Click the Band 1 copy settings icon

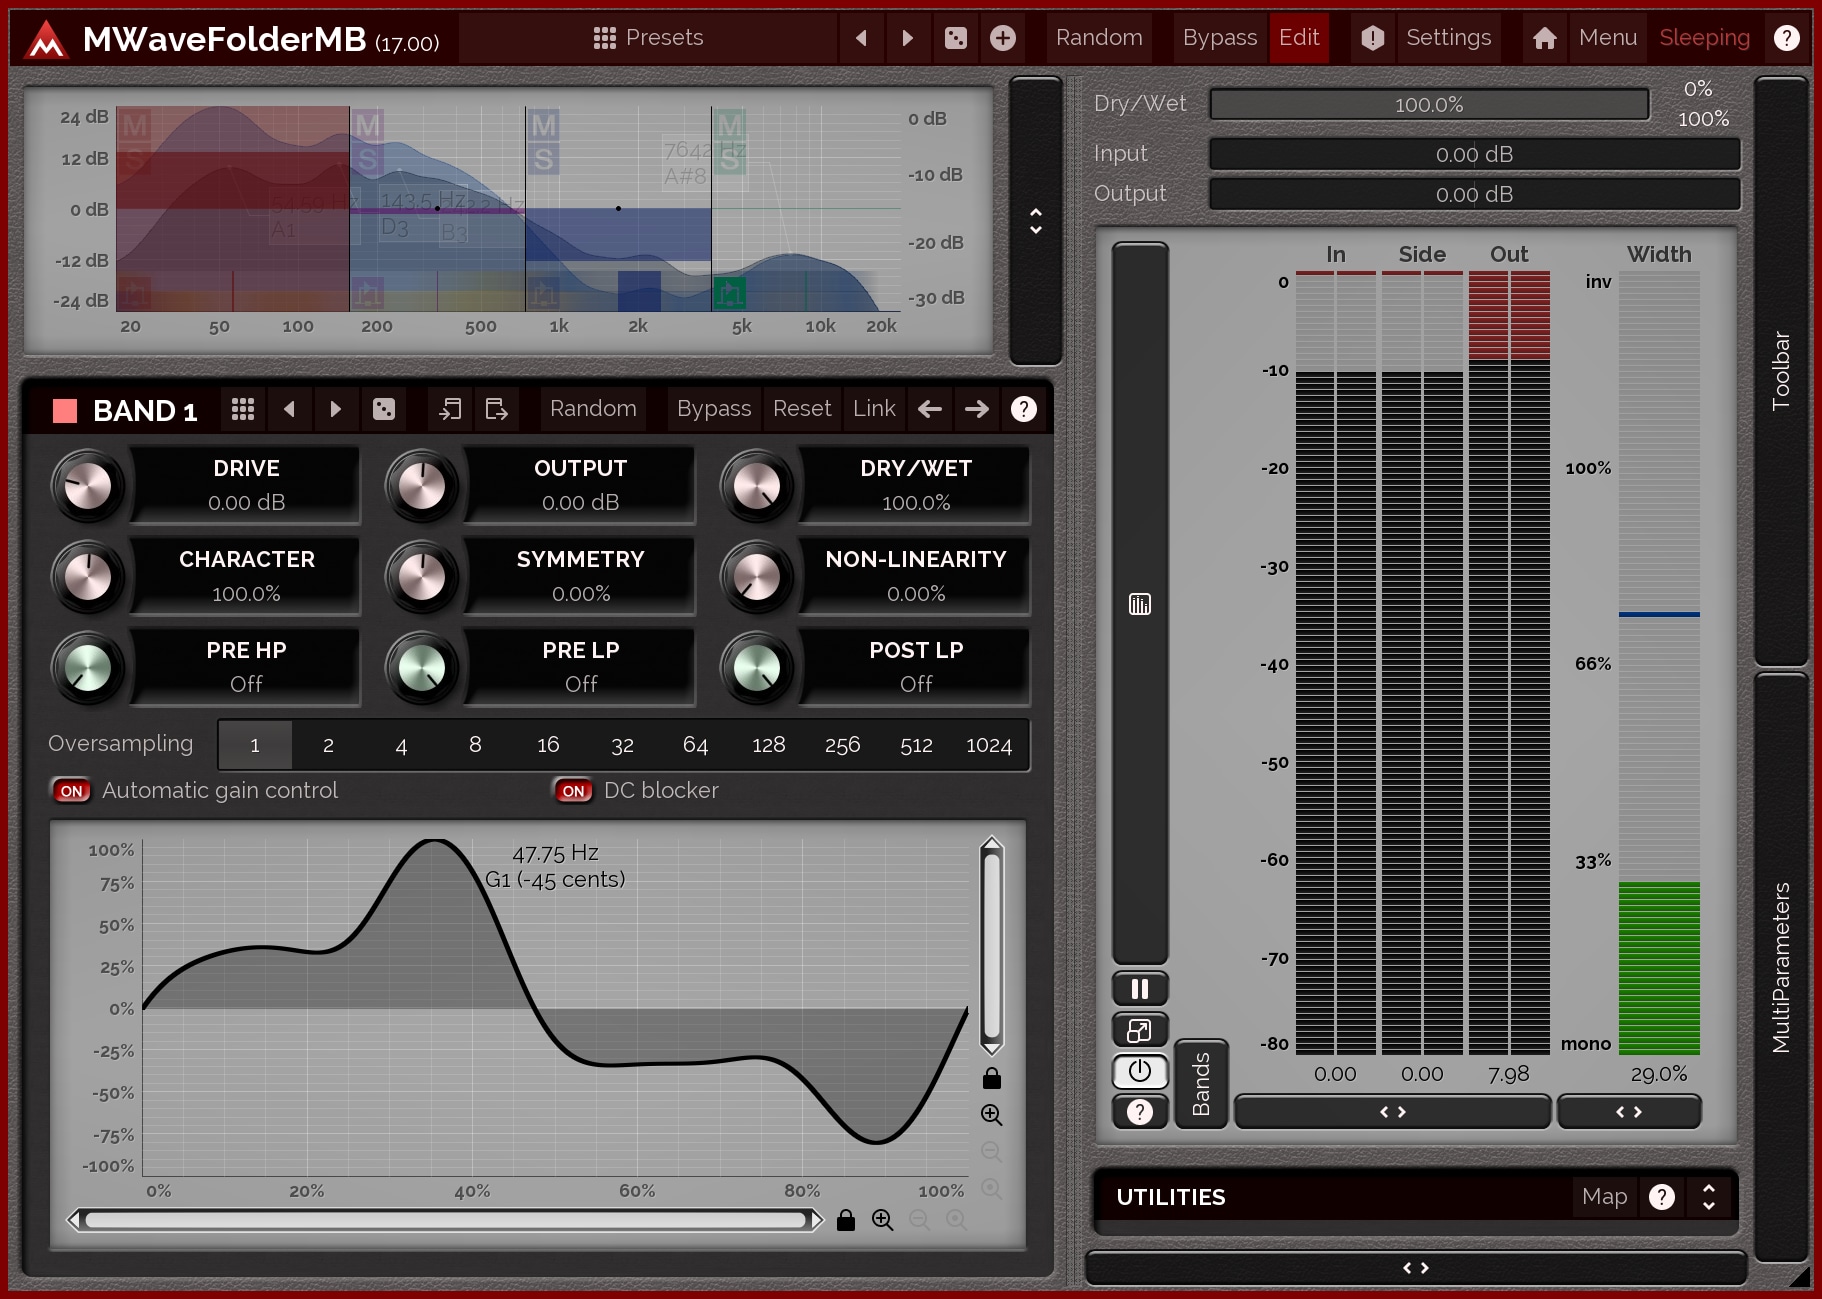pos(450,409)
